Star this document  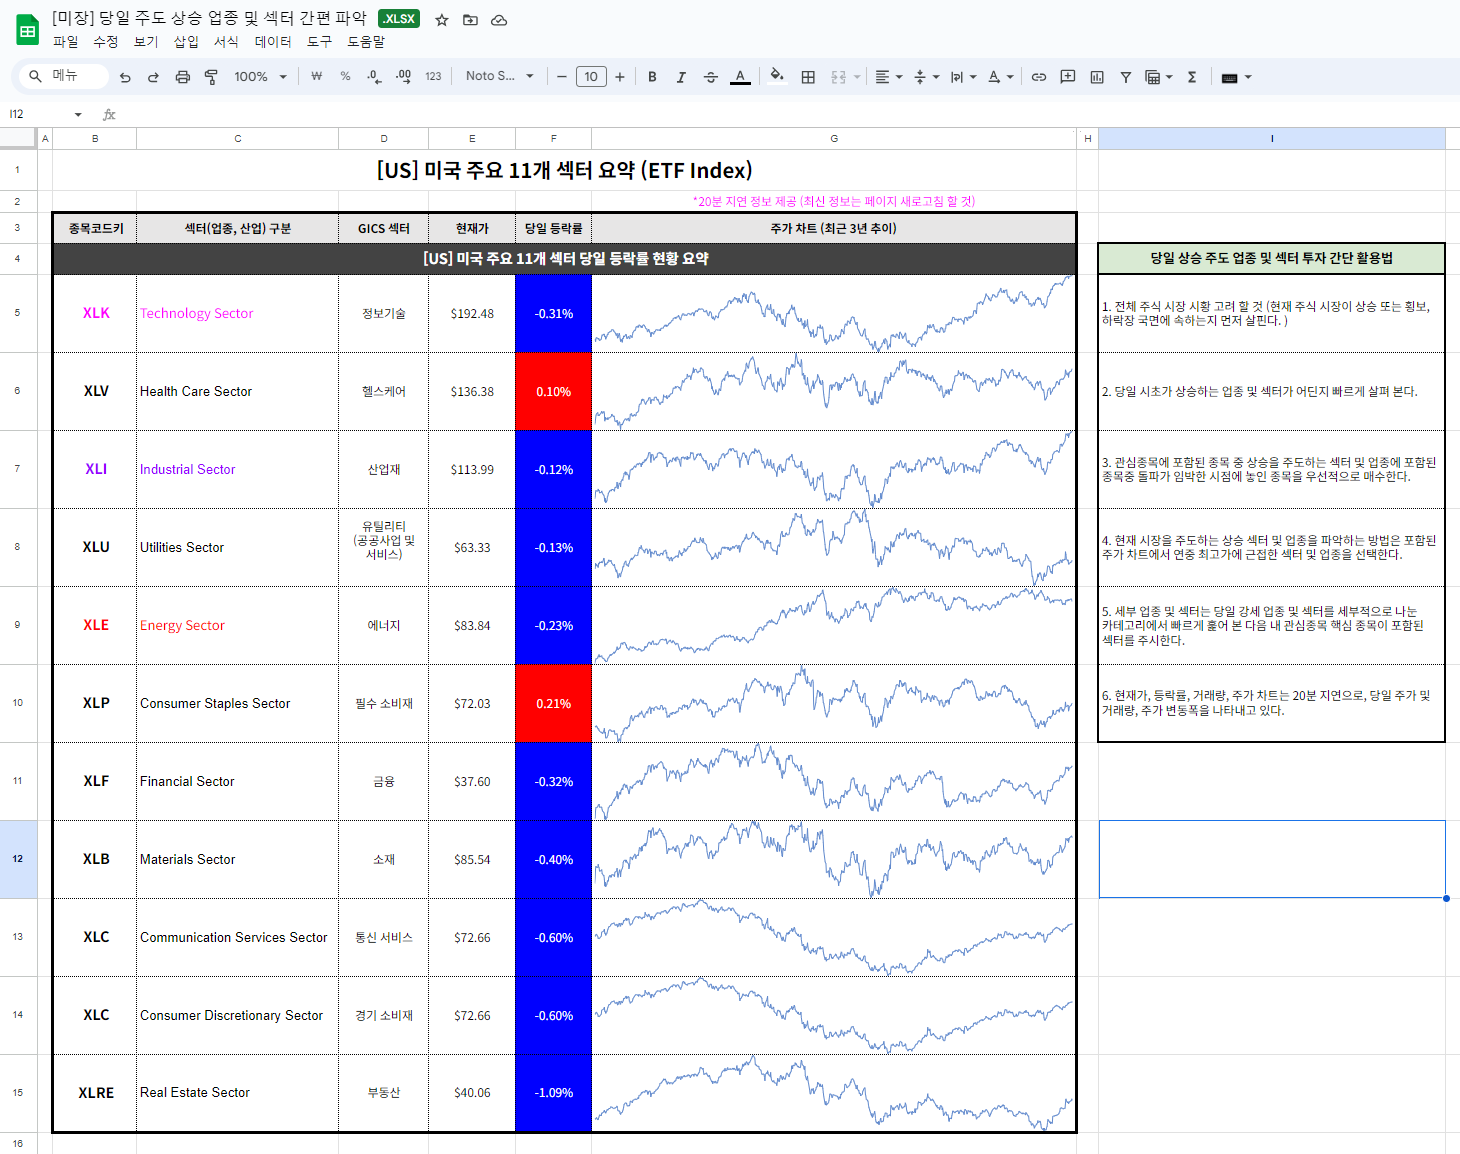tap(441, 20)
